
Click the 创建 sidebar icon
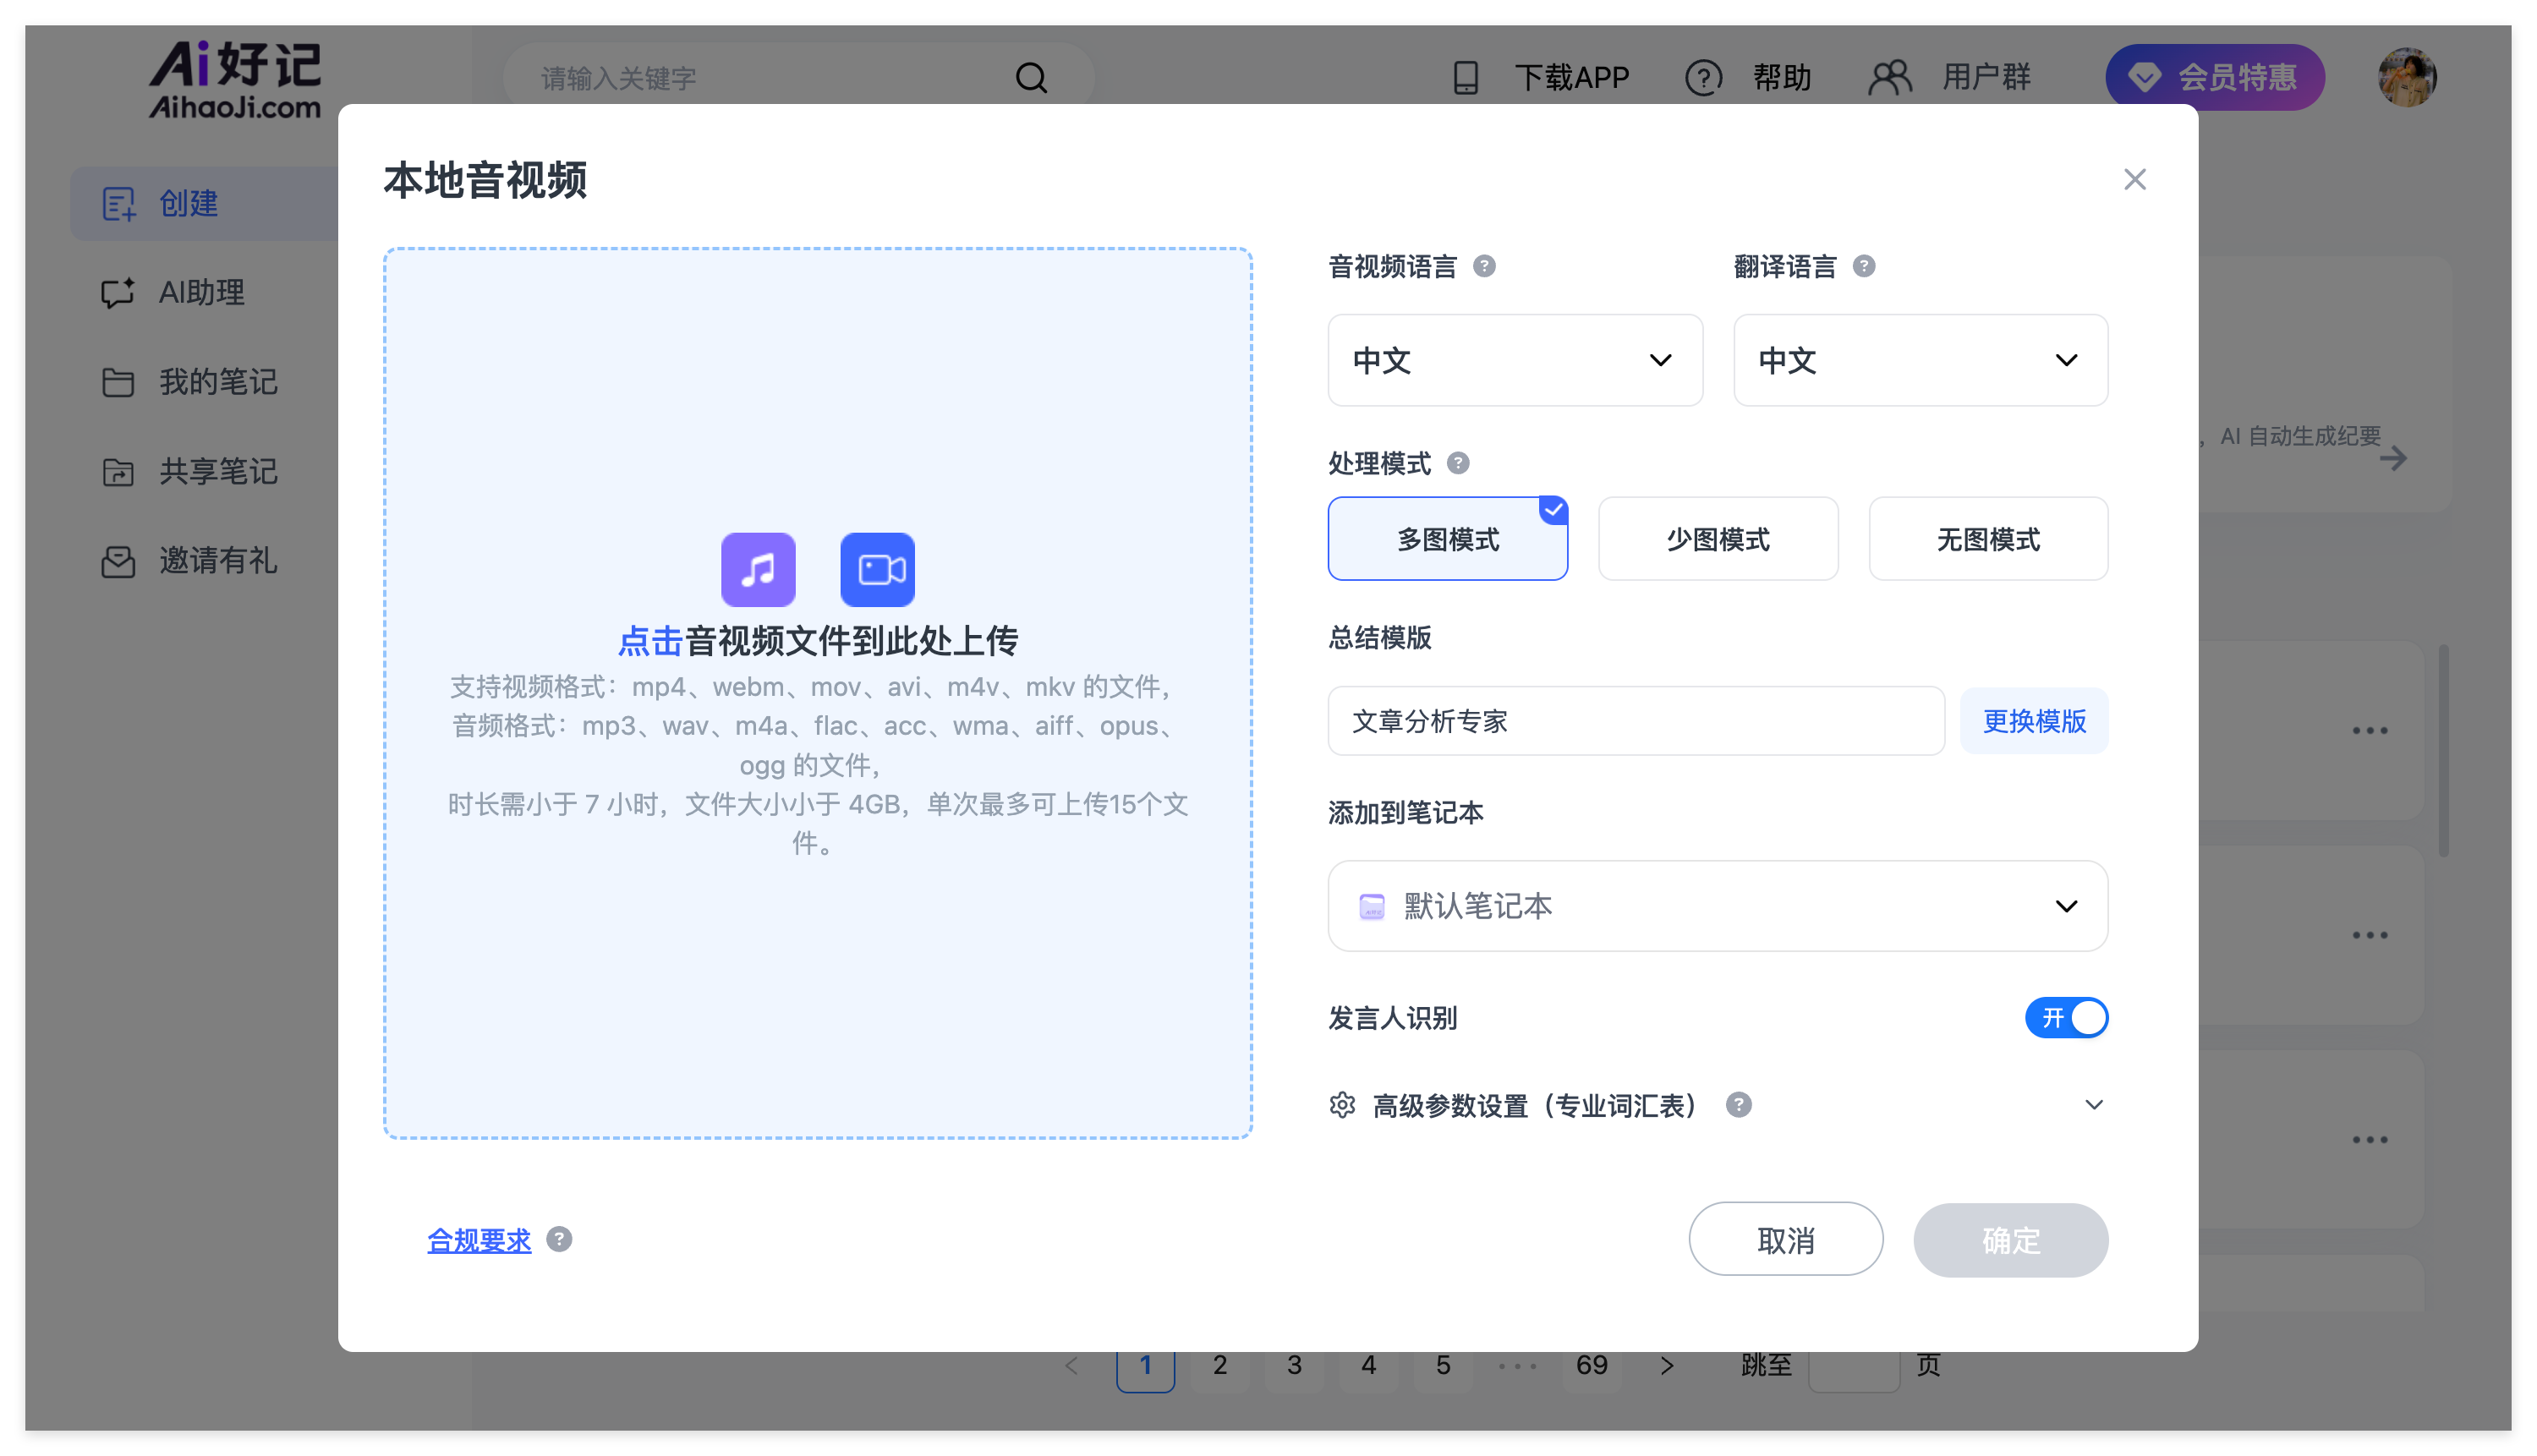coord(119,204)
